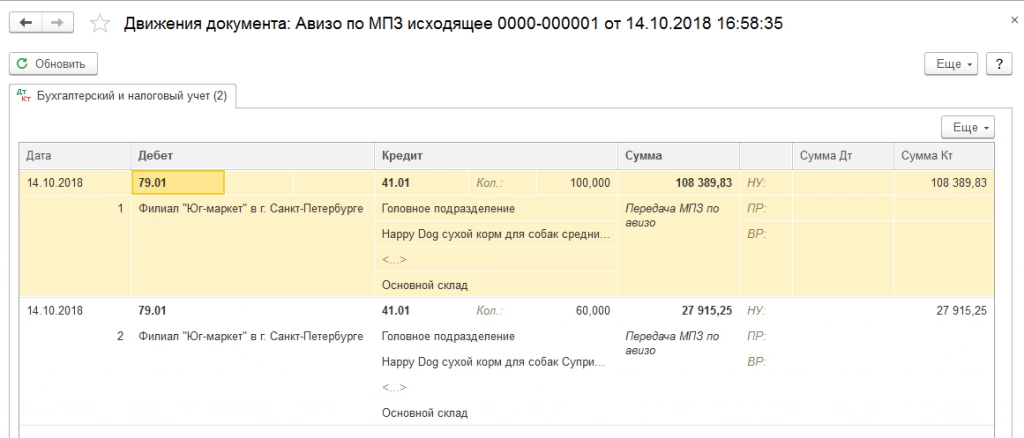Select Бухгалтерский и налоговый учет tab
Viewport: 1024px width, 438px height.
coord(122,96)
